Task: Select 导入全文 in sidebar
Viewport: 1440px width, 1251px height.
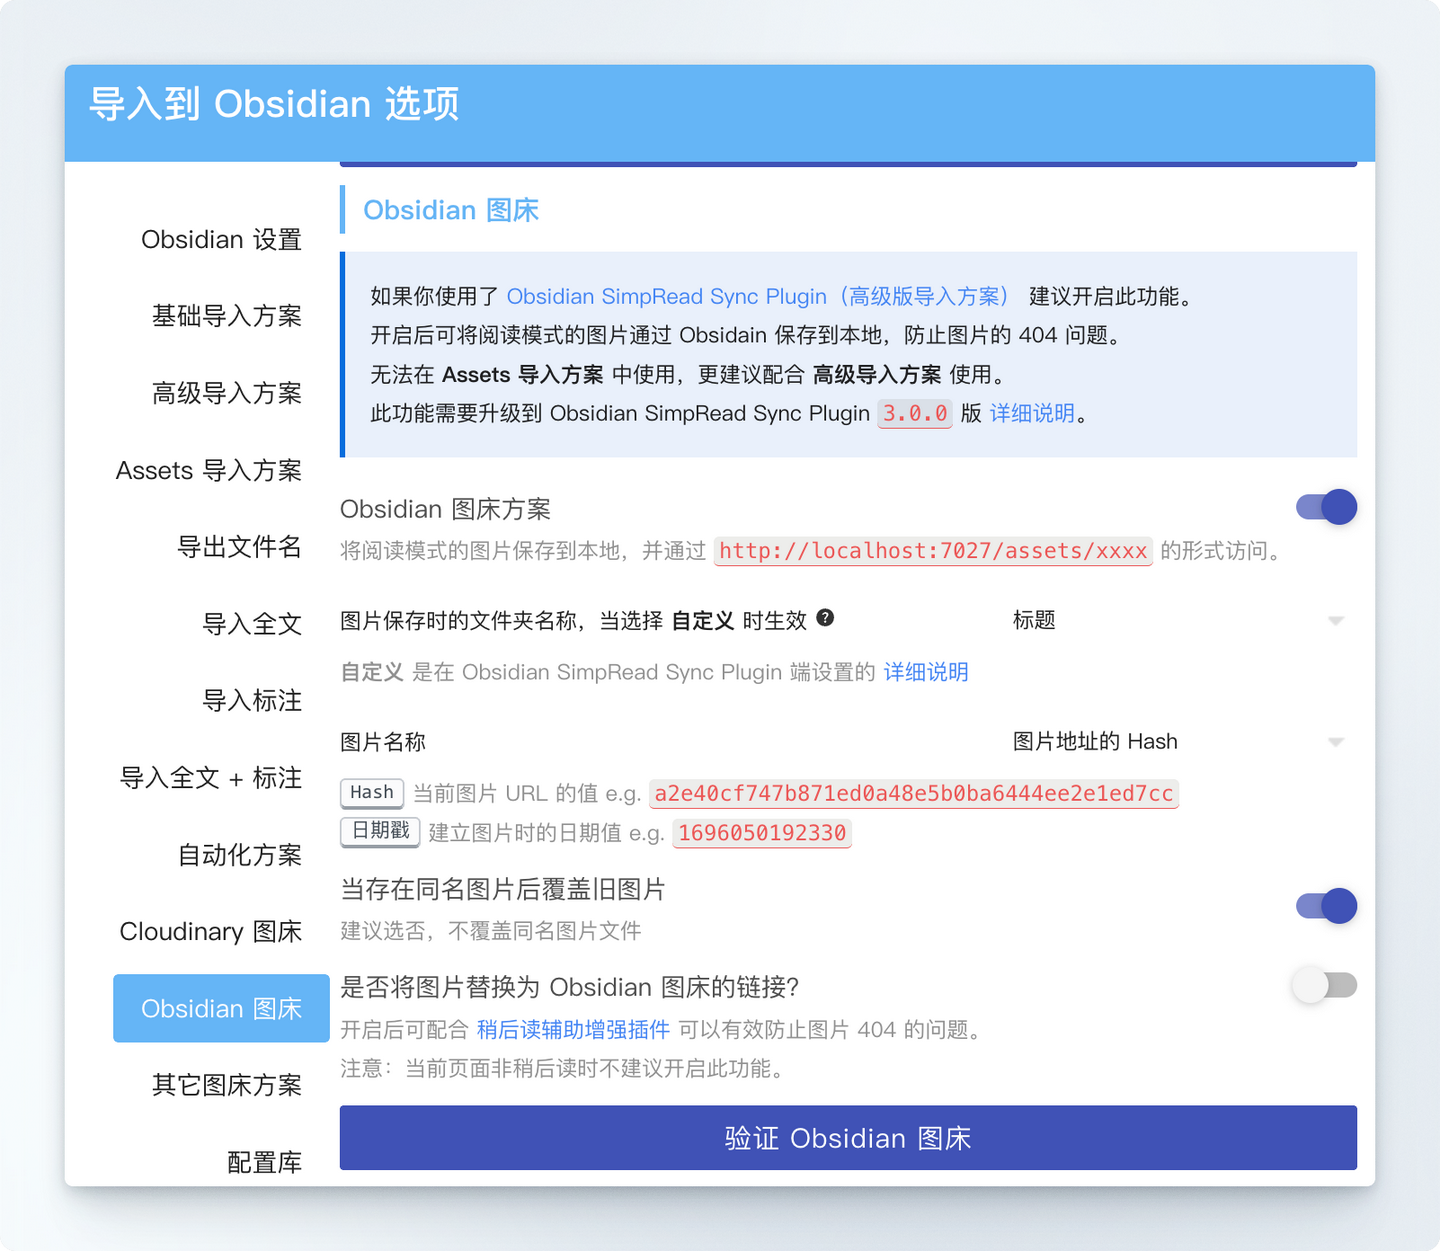Action: tap(252, 624)
